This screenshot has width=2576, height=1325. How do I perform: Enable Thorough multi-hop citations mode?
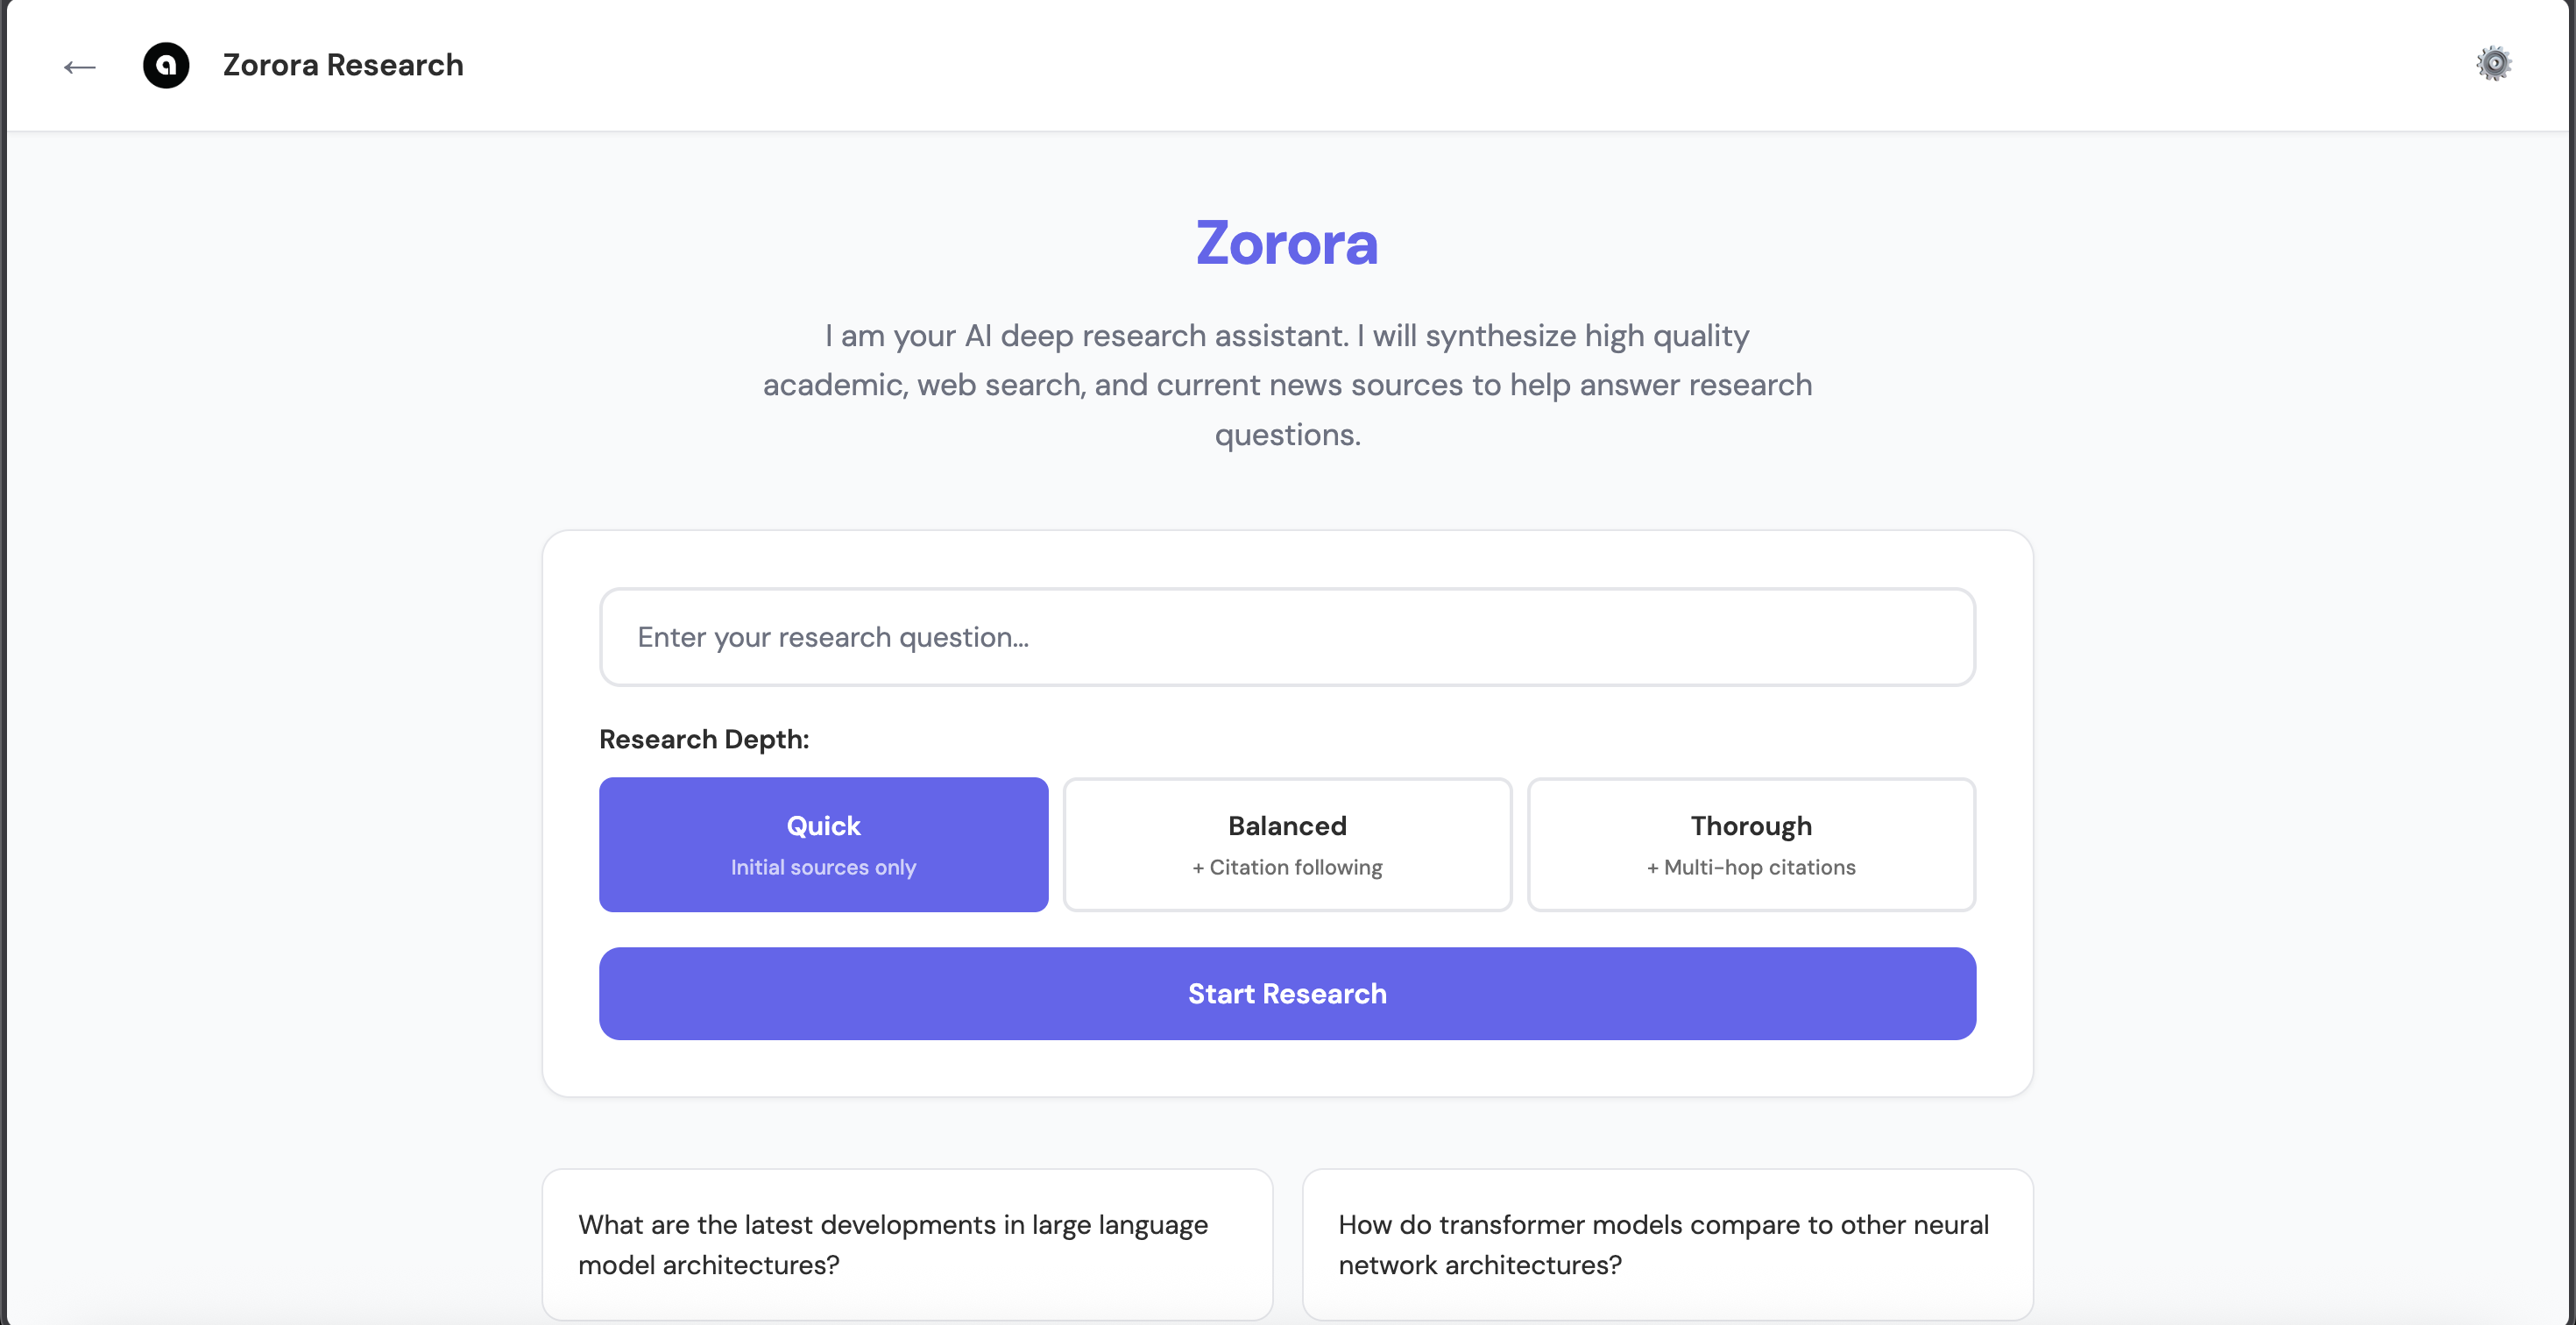[1750, 844]
